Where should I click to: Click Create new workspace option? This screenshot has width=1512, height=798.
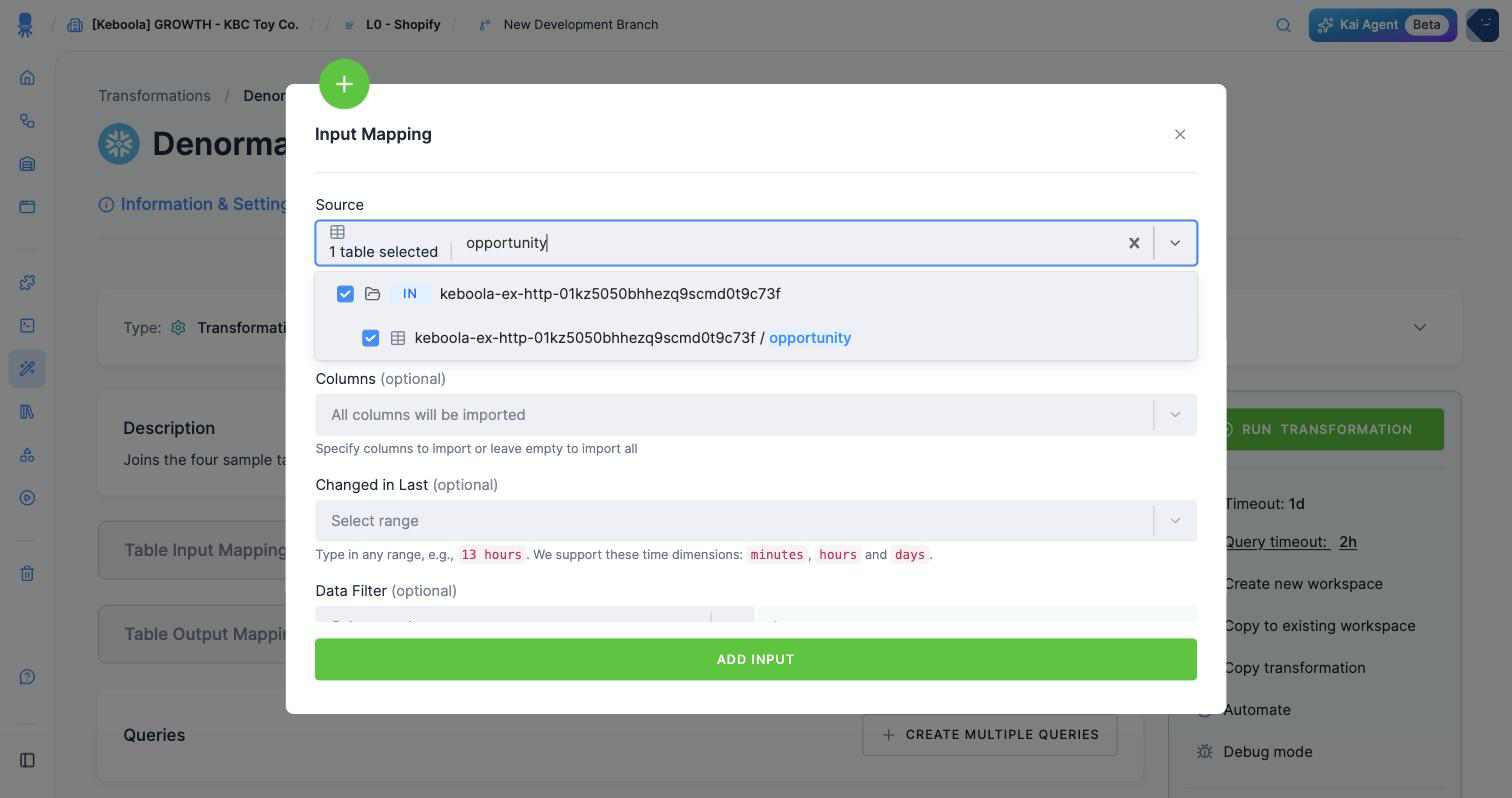[x=1303, y=584]
